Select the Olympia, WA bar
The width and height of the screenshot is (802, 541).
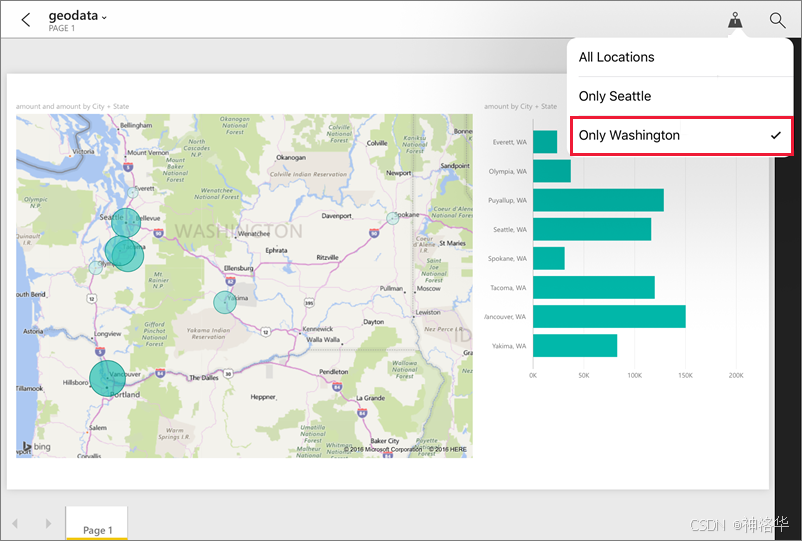(552, 171)
